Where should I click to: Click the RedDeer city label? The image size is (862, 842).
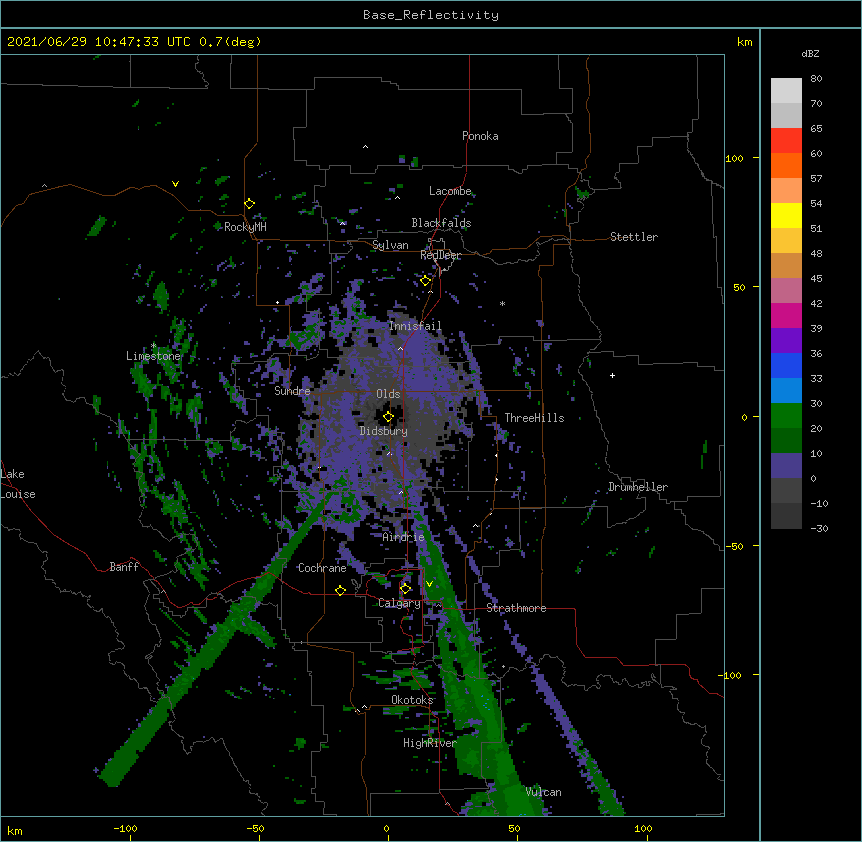[x=440, y=255]
